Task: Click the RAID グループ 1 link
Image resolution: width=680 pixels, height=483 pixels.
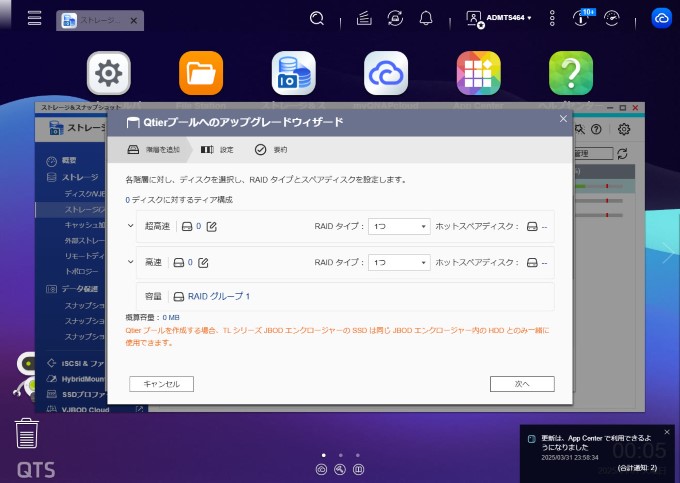Action: (219, 296)
